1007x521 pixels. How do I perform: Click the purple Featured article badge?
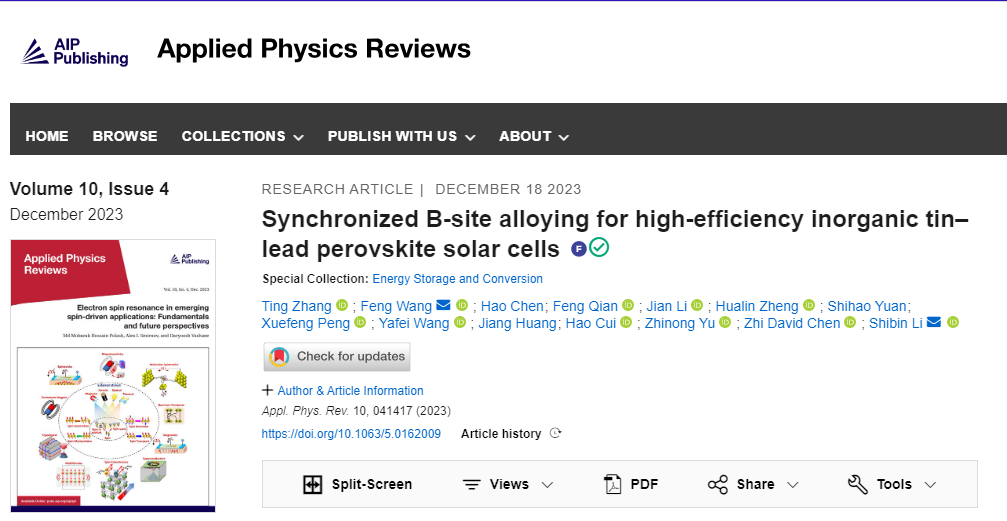point(579,249)
